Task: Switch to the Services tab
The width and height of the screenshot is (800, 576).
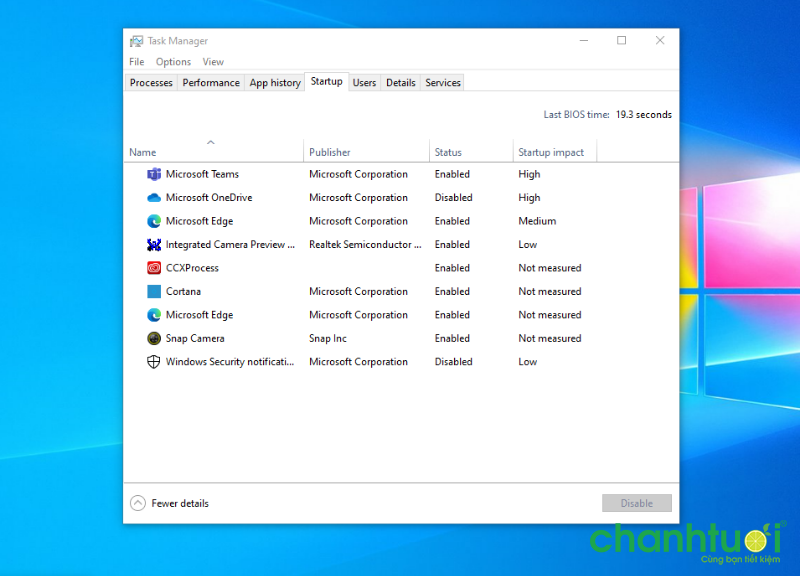Action: 443,83
